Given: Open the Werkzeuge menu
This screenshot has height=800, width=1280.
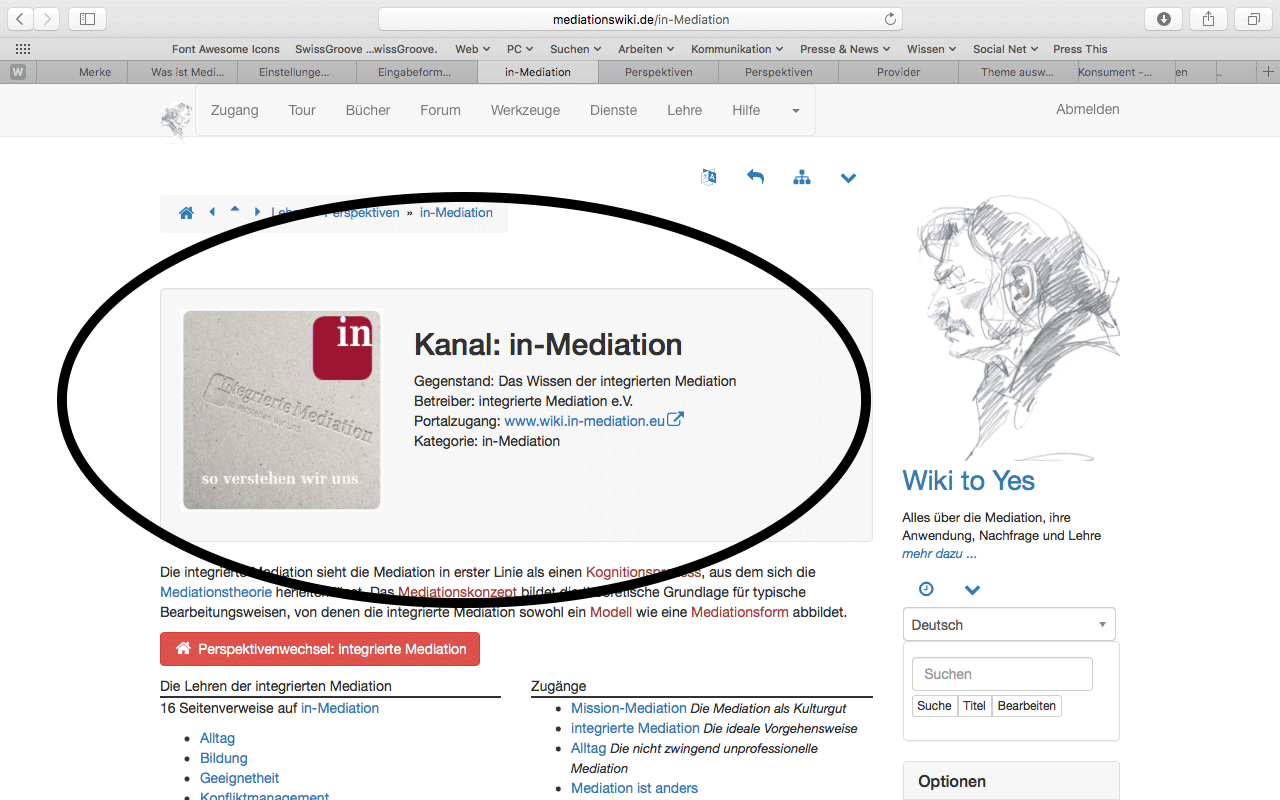Looking at the screenshot, I should (525, 110).
